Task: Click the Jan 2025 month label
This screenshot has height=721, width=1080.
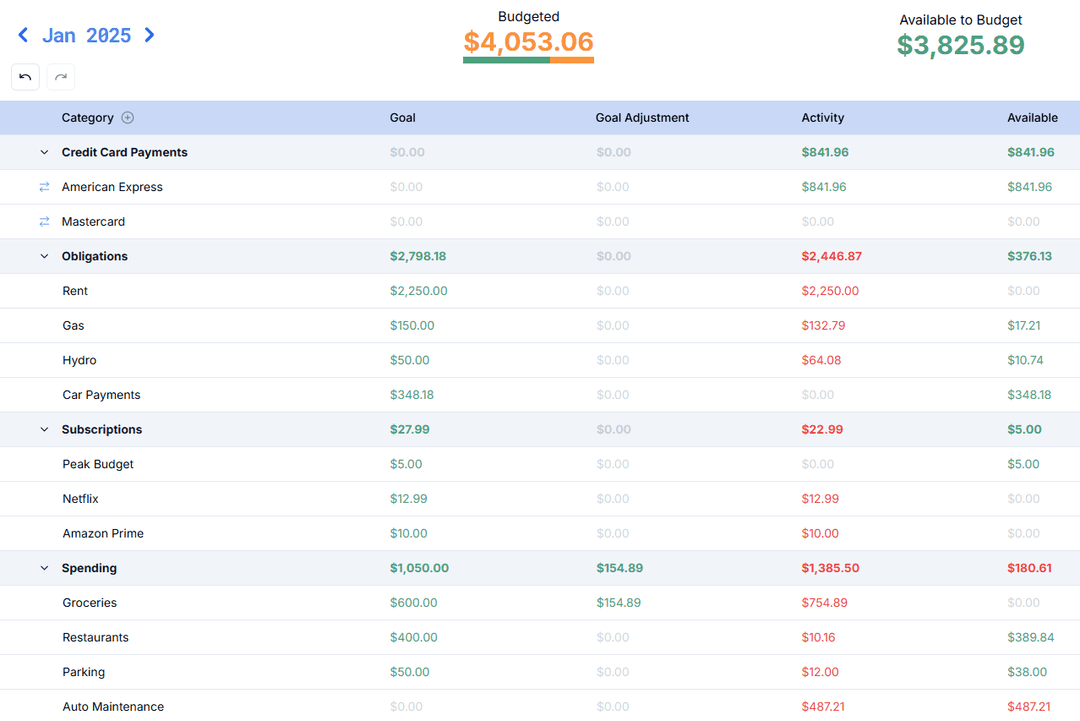Action: pyautogui.click(x=86, y=35)
